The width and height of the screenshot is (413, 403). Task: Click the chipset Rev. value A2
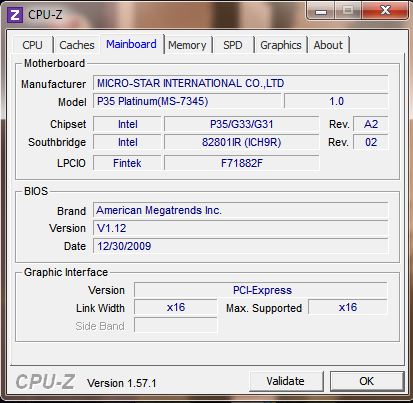pyautogui.click(x=371, y=124)
